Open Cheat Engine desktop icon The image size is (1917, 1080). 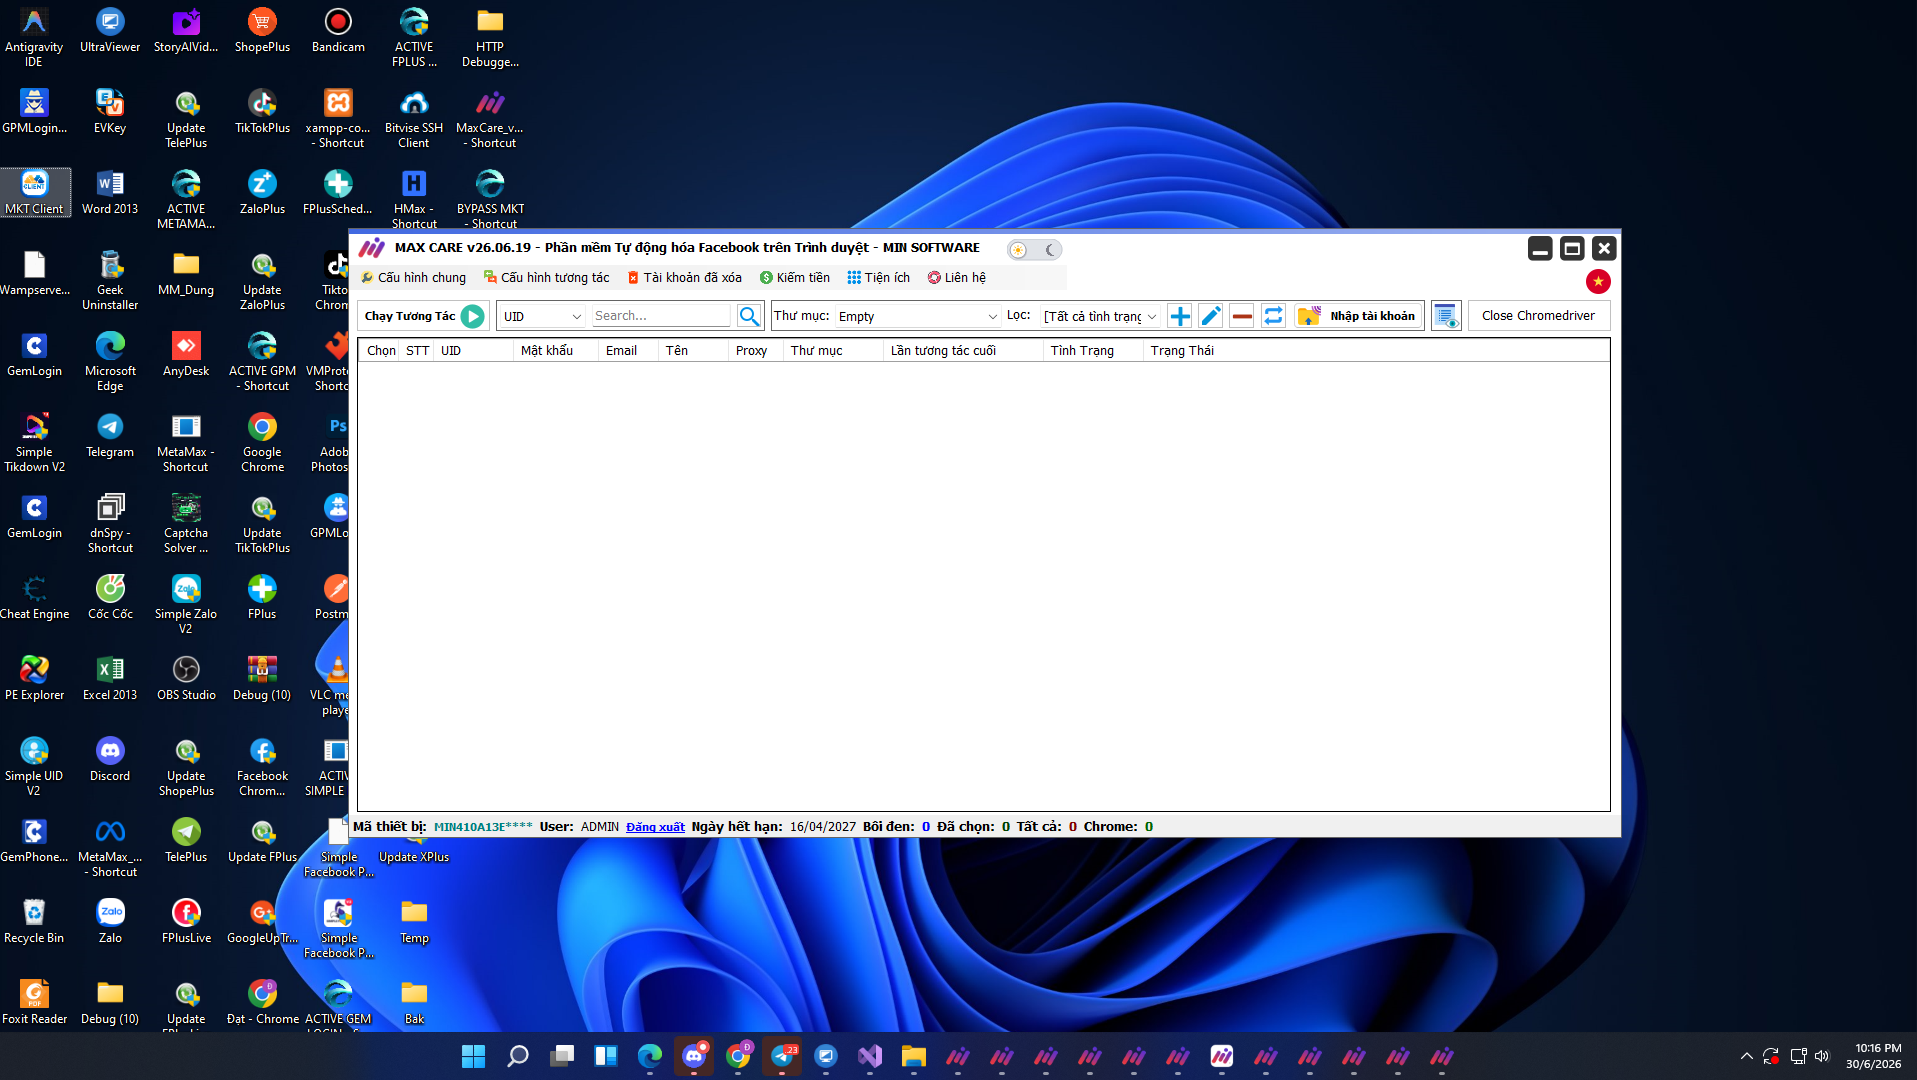coord(35,597)
